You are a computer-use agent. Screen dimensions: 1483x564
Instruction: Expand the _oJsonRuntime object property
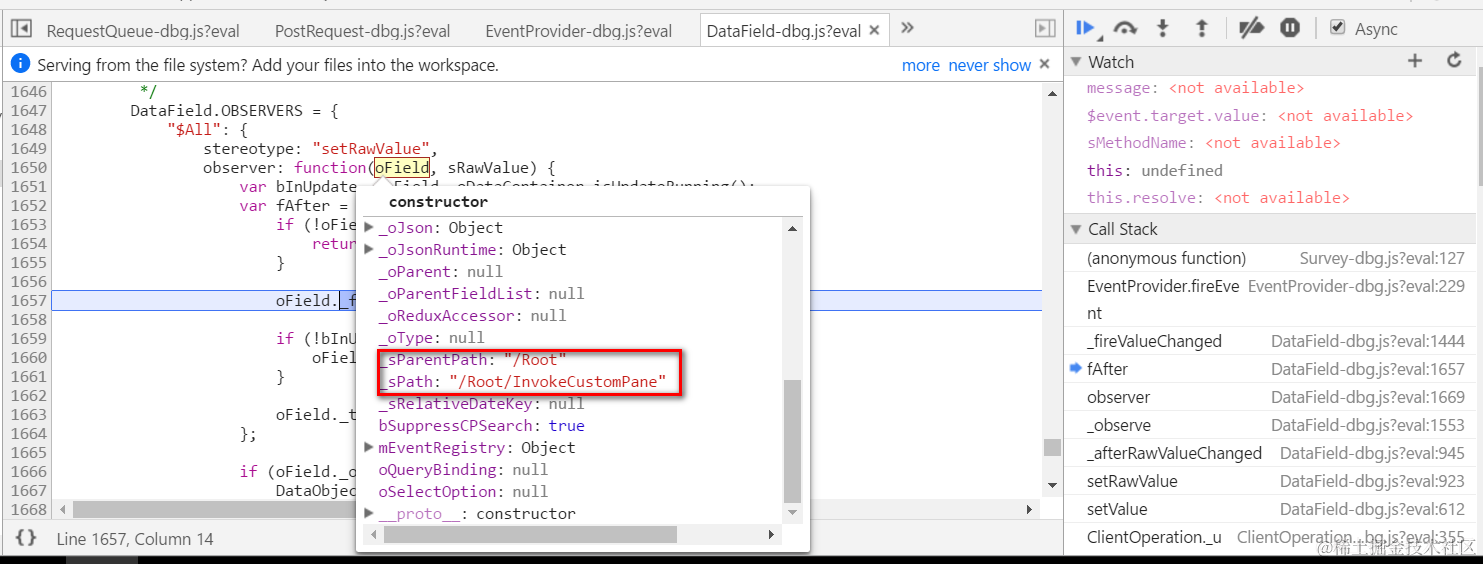[369, 250]
